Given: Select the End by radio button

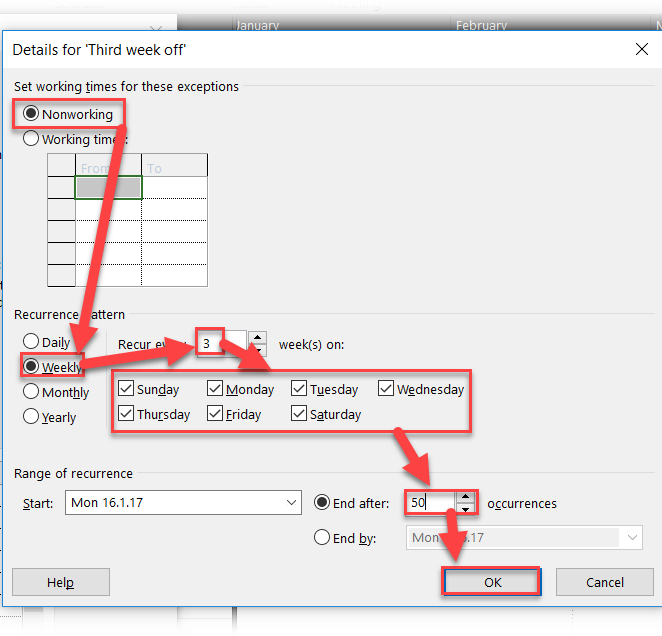Looking at the screenshot, I should 322,538.
